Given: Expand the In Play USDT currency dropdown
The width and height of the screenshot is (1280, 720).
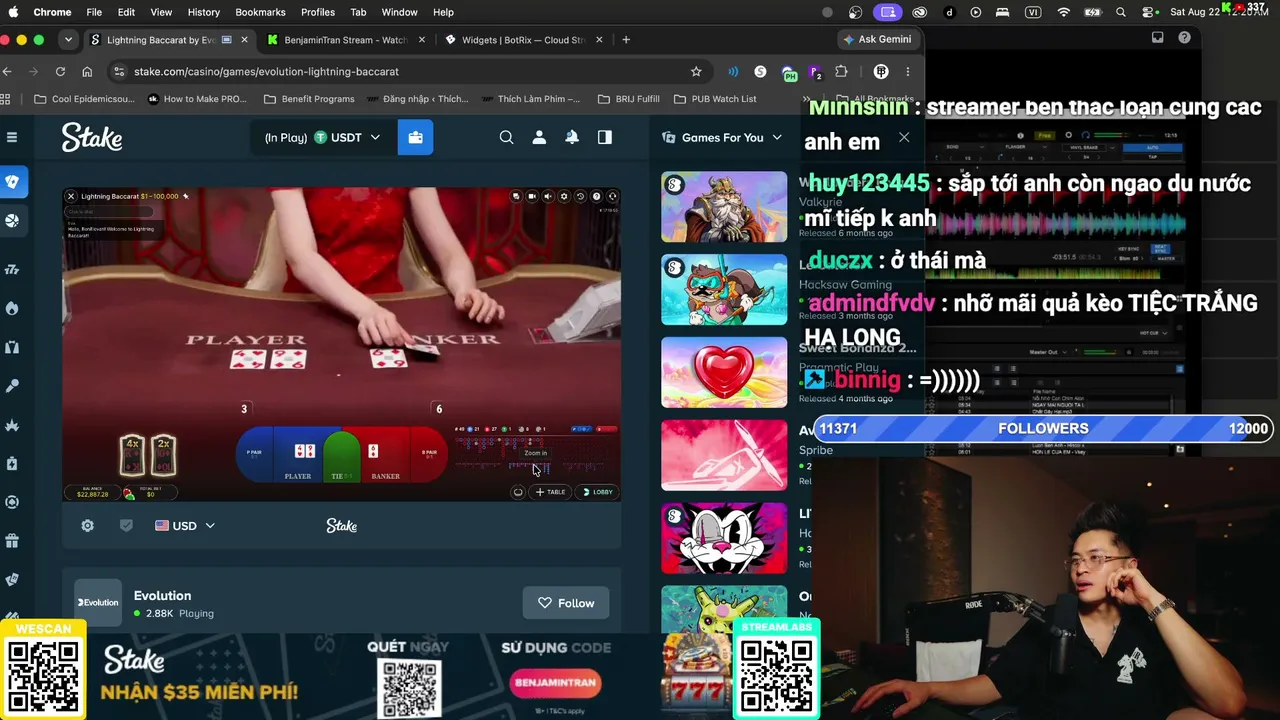Looking at the screenshot, I should [x=322, y=137].
